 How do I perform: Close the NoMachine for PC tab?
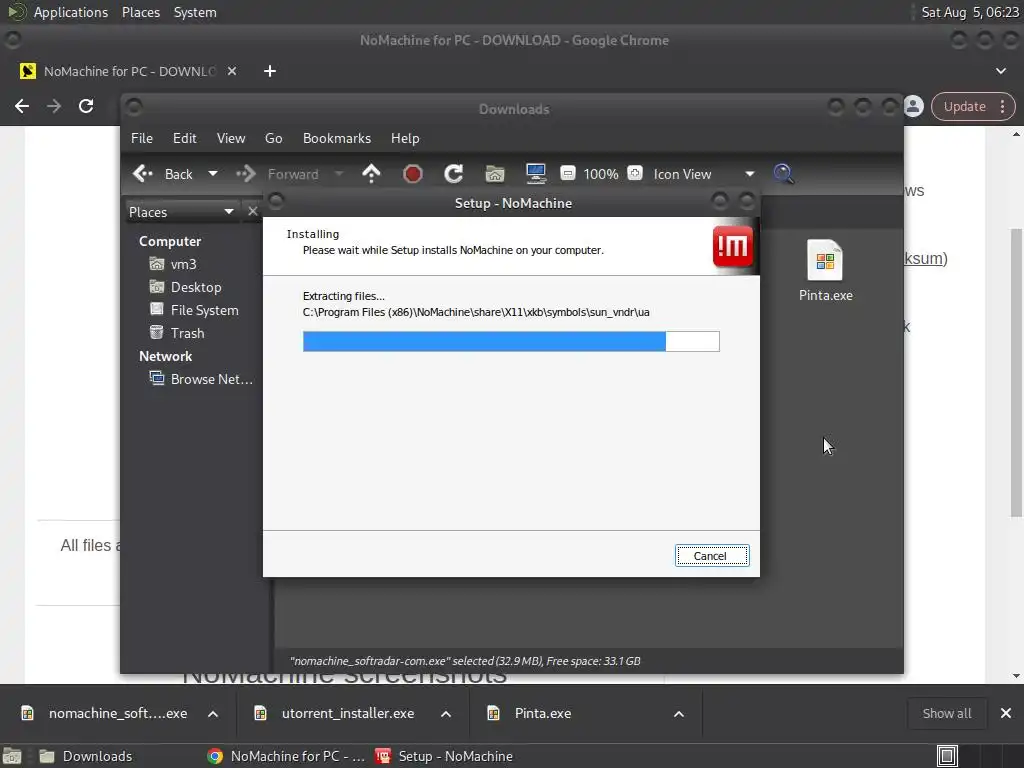point(232,71)
